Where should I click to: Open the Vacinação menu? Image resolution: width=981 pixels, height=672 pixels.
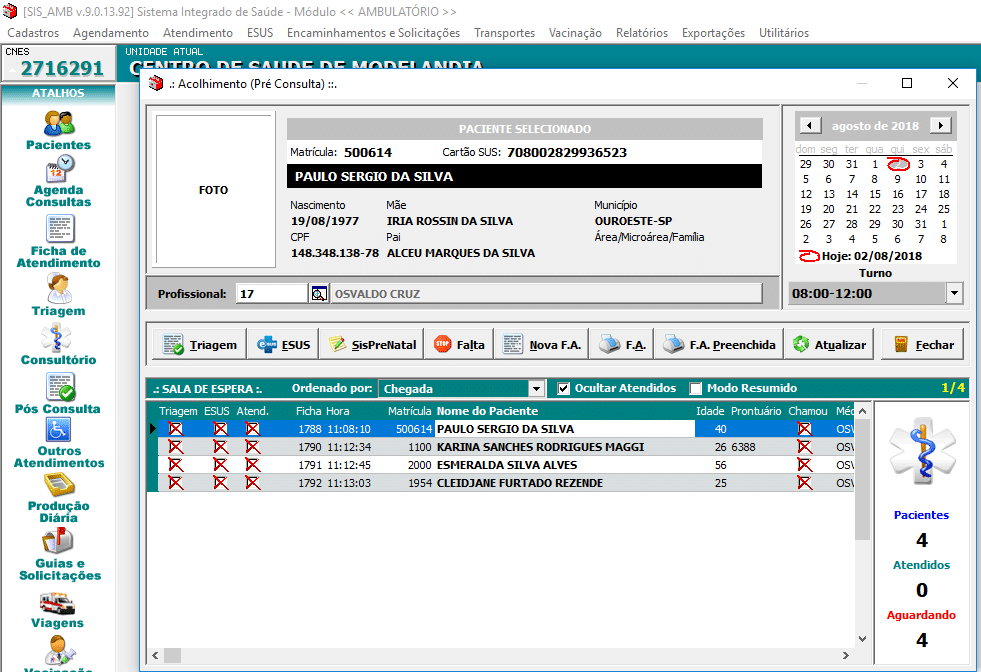click(575, 33)
